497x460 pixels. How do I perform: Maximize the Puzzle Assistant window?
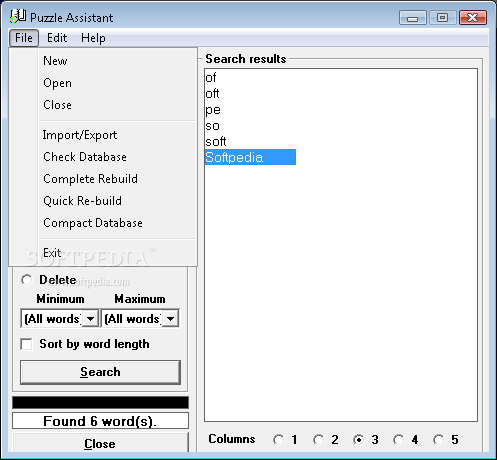point(442,18)
